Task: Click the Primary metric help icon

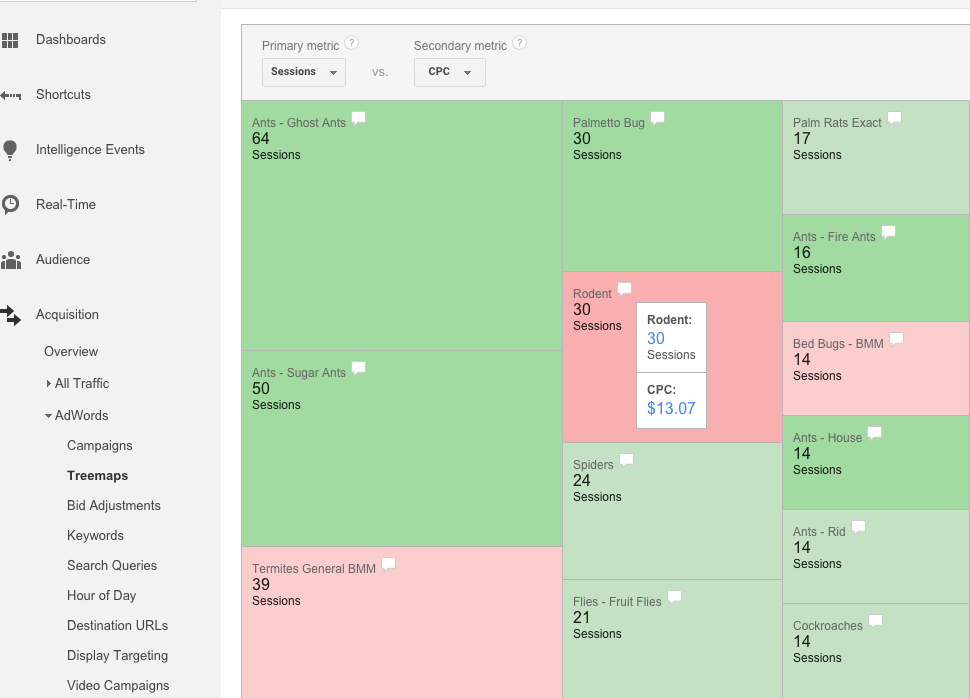Action: (349, 41)
